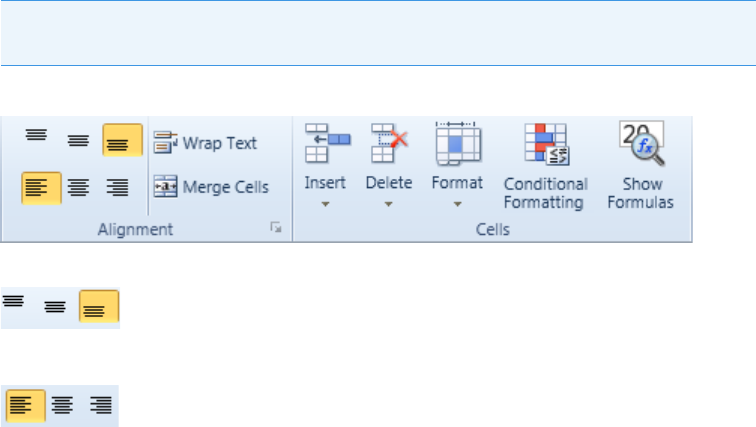Open the Delete dropdown arrow
The height and width of the screenshot is (427, 756).
pyautogui.click(x=388, y=204)
